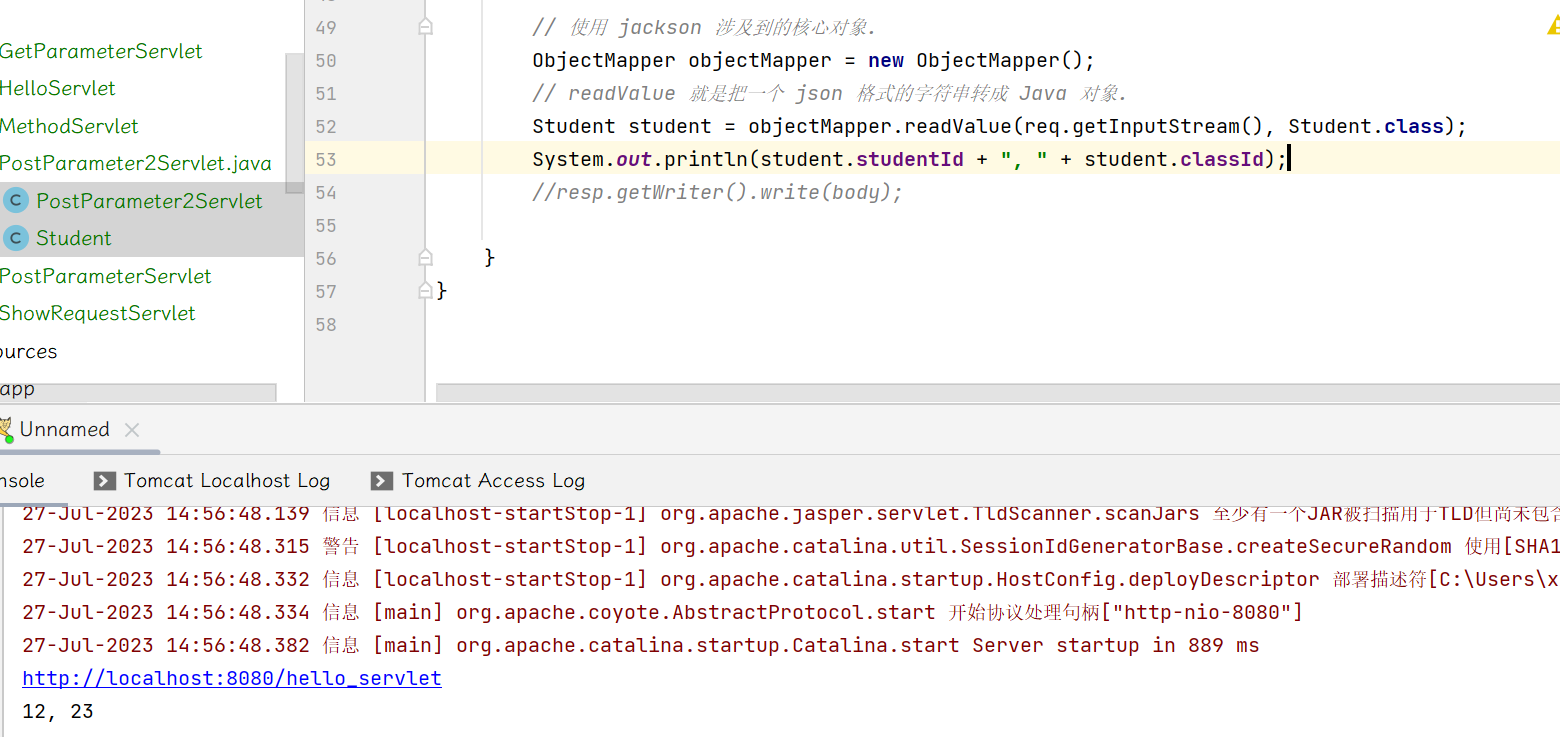
Task: Click the class icon beside PostParameter2Servlet
Action: (16, 201)
